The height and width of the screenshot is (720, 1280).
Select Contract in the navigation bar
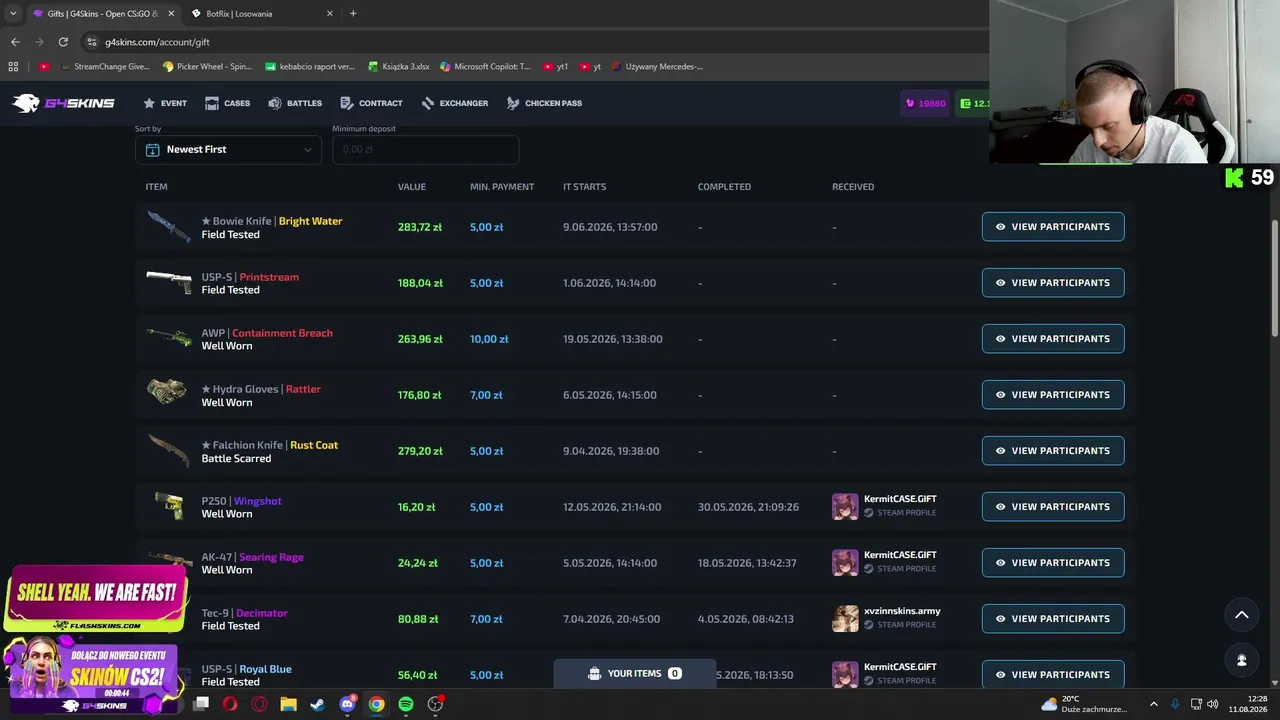pyautogui.click(x=371, y=103)
